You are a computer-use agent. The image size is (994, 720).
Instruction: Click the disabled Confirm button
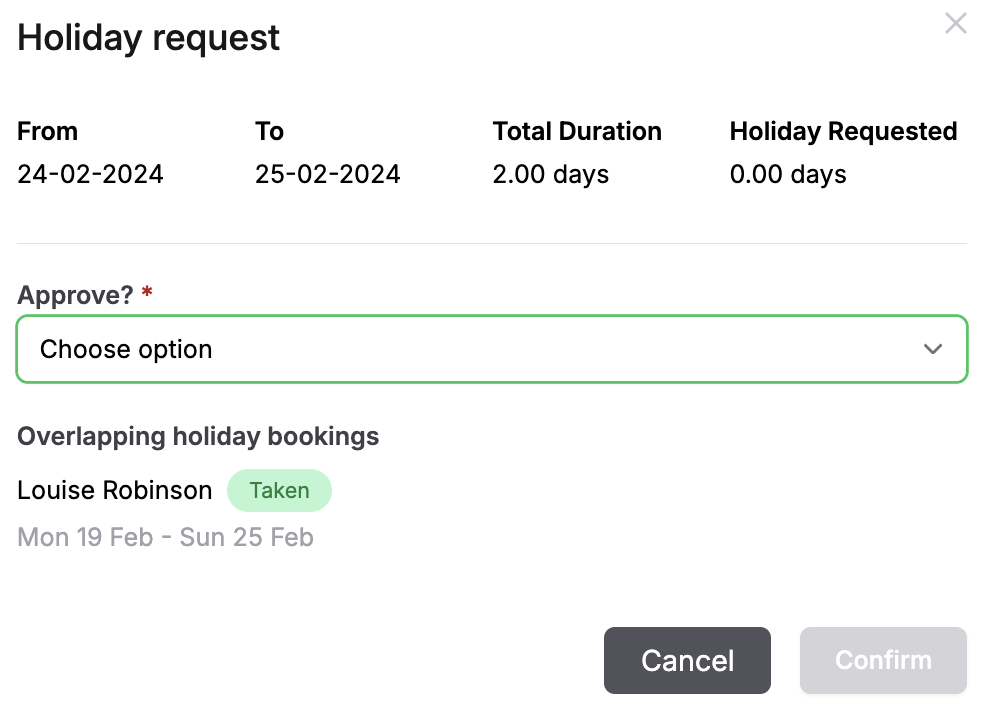882,660
